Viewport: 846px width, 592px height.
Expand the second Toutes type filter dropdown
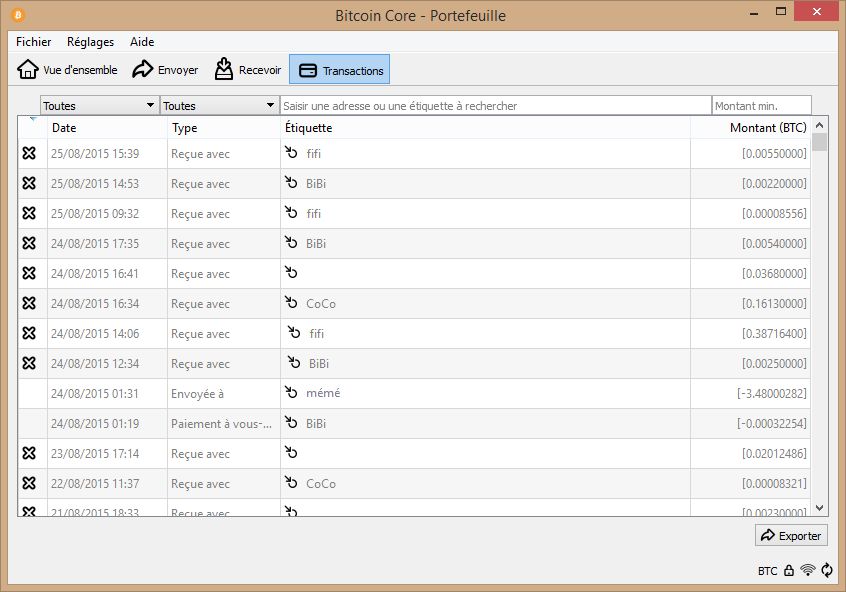tap(219, 105)
